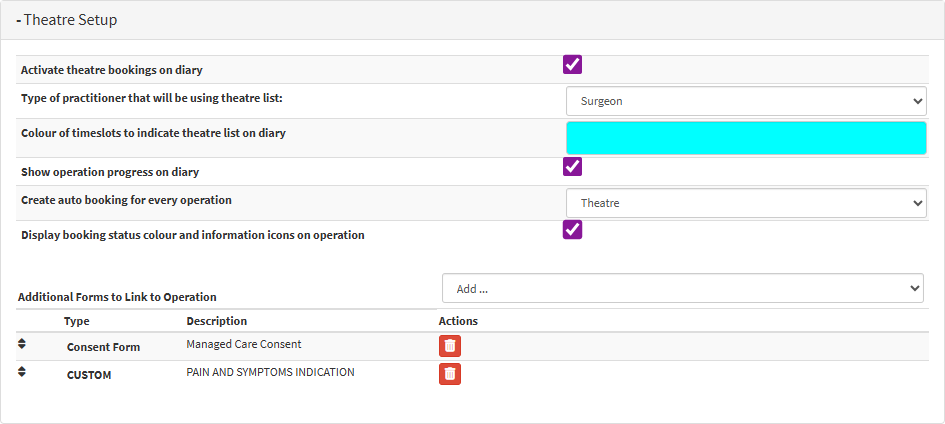Open the Add ... forms dropdown

coord(682,288)
